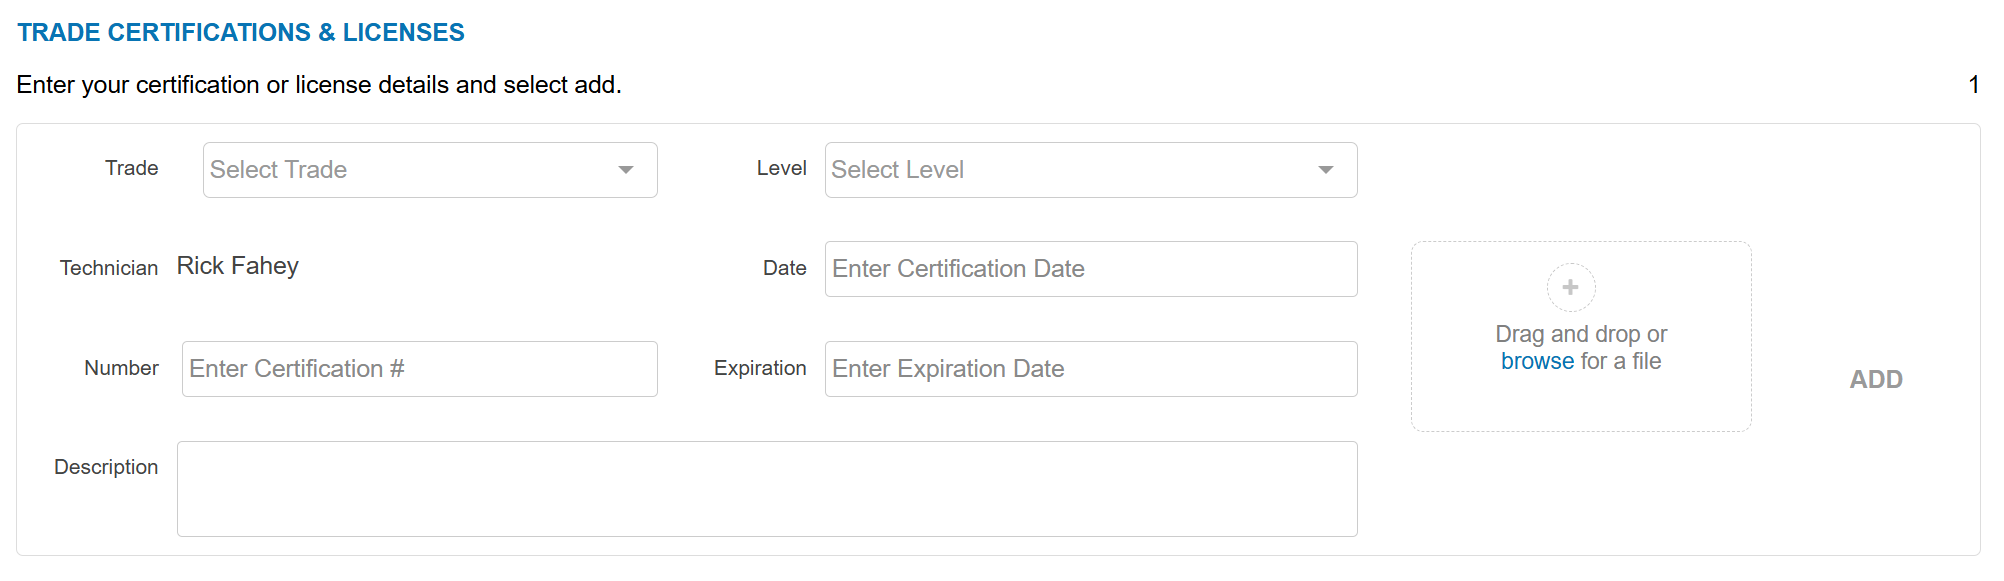Click into the Enter Certification # field

419,369
